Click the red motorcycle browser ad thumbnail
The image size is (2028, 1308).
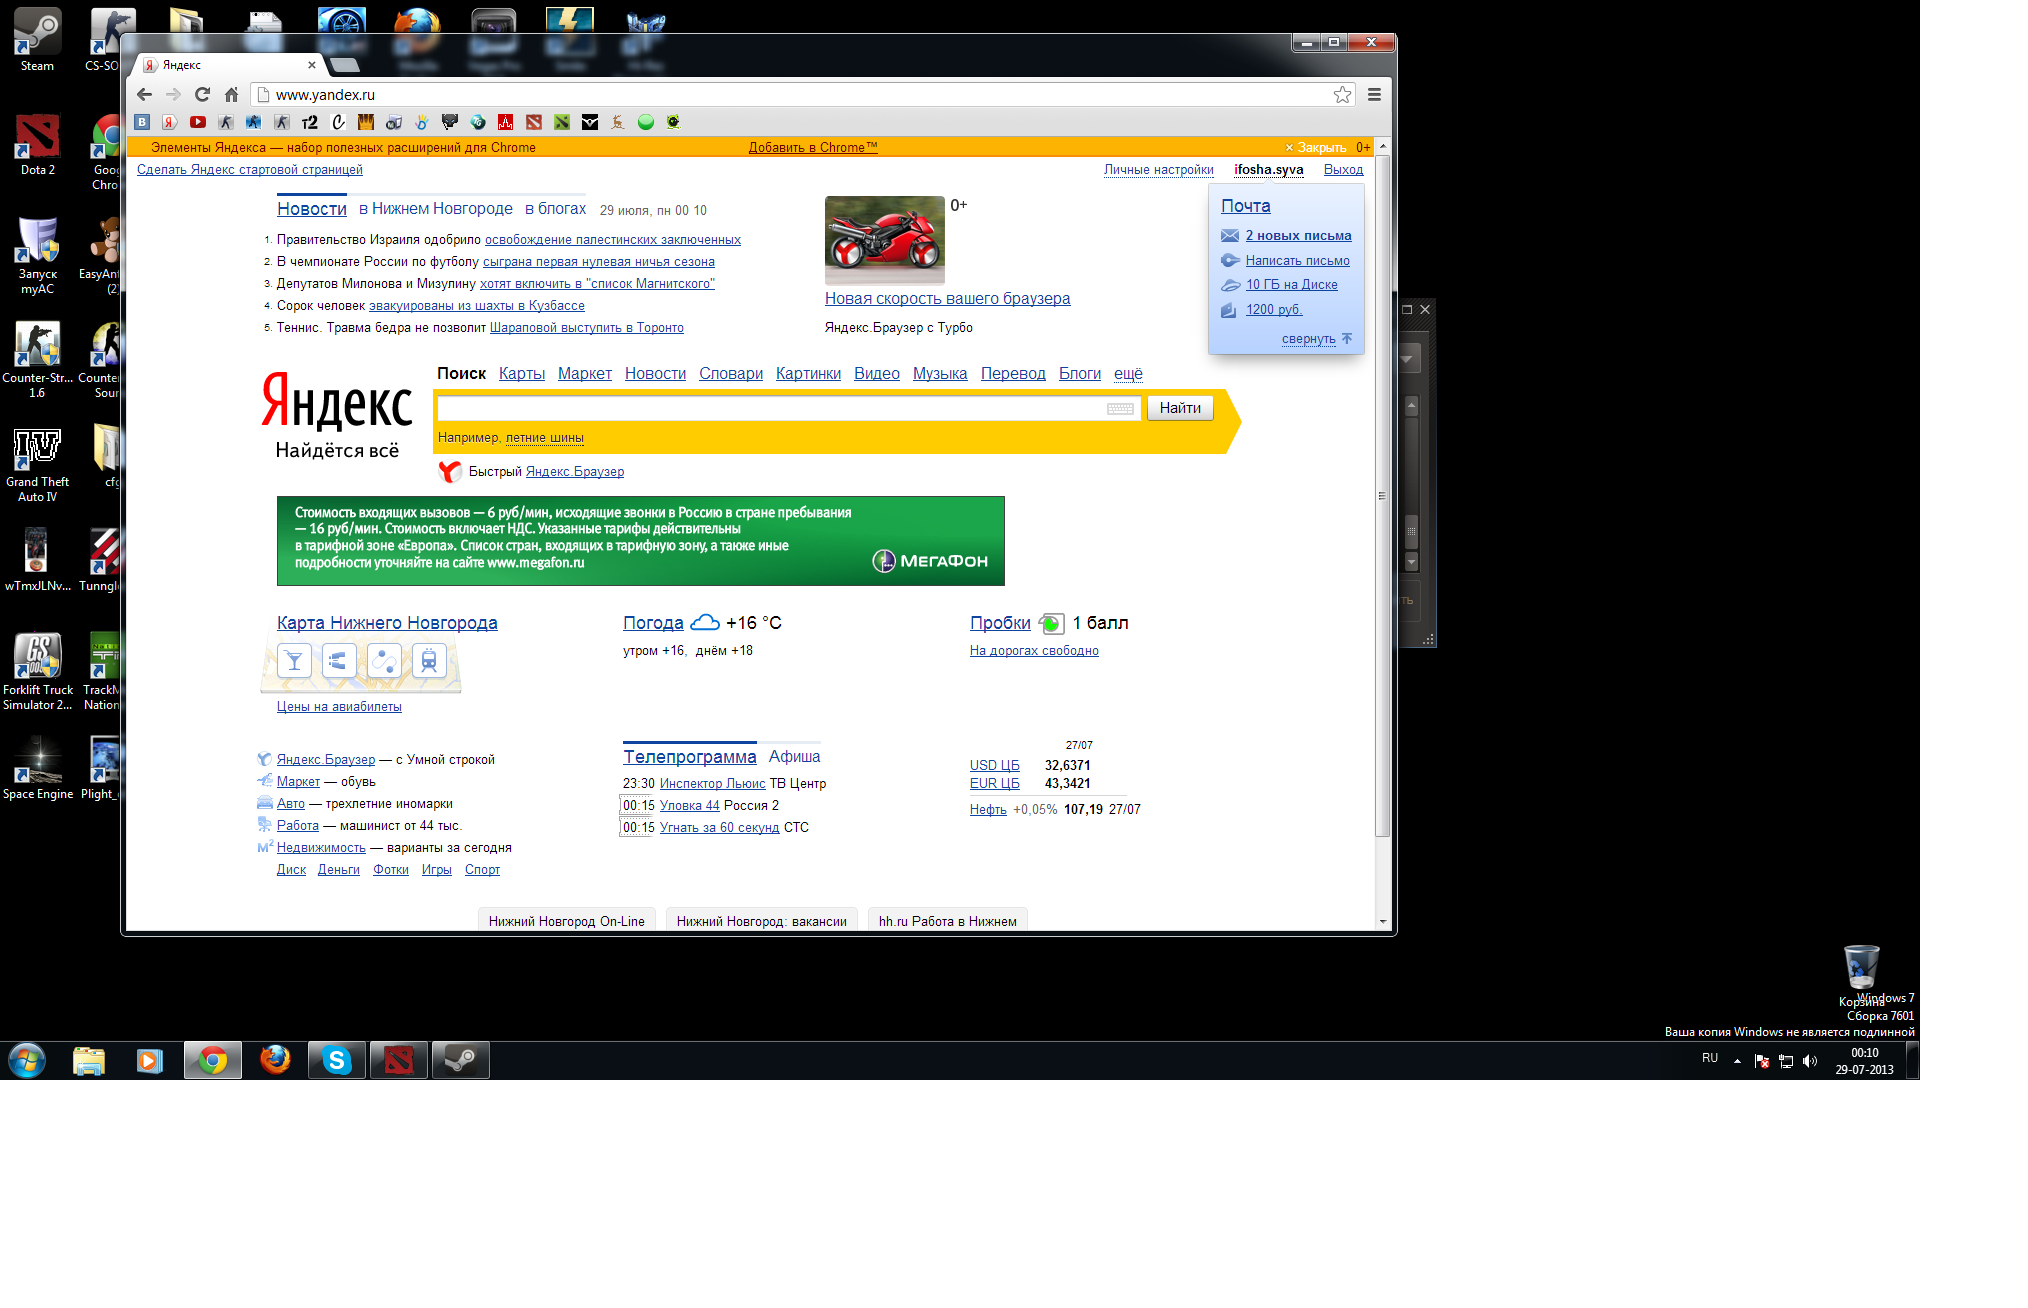pyautogui.click(x=885, y=240)
